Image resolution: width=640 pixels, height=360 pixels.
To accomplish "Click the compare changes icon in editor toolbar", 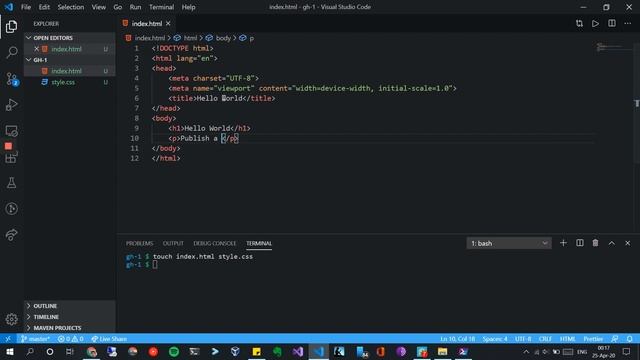I will tap(579, 24).
